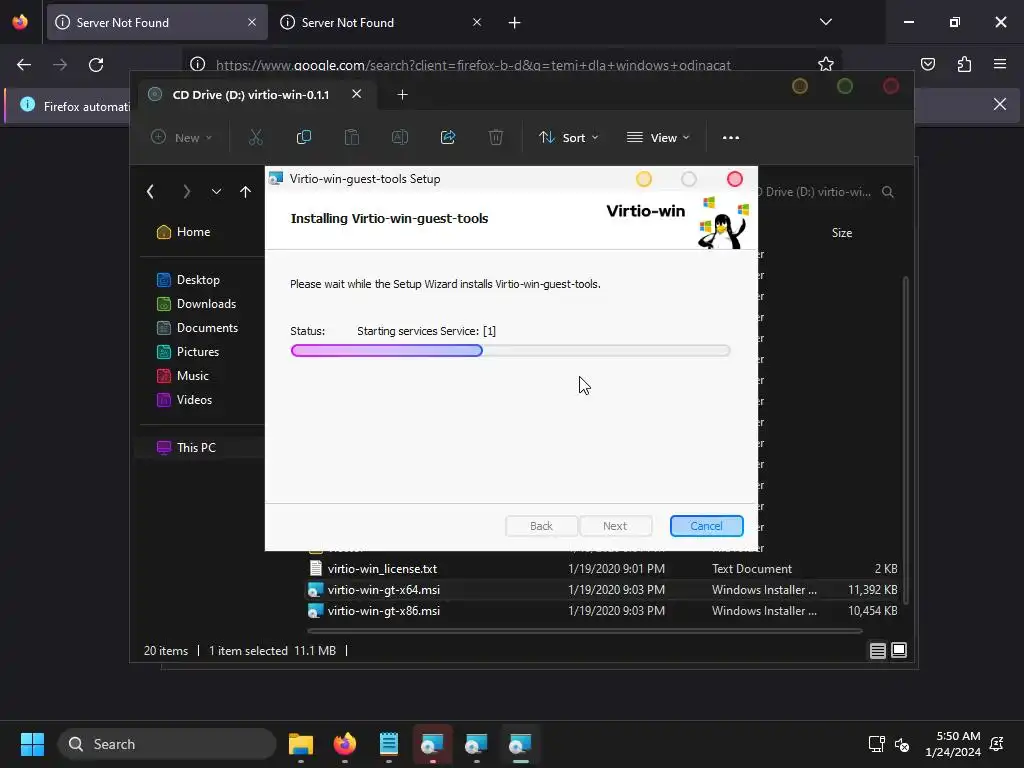The height and width of the screenshot is (768, 1024).
Task: Select virtio-win-gt-x86.msi file
Action: (x=383, y=611)
